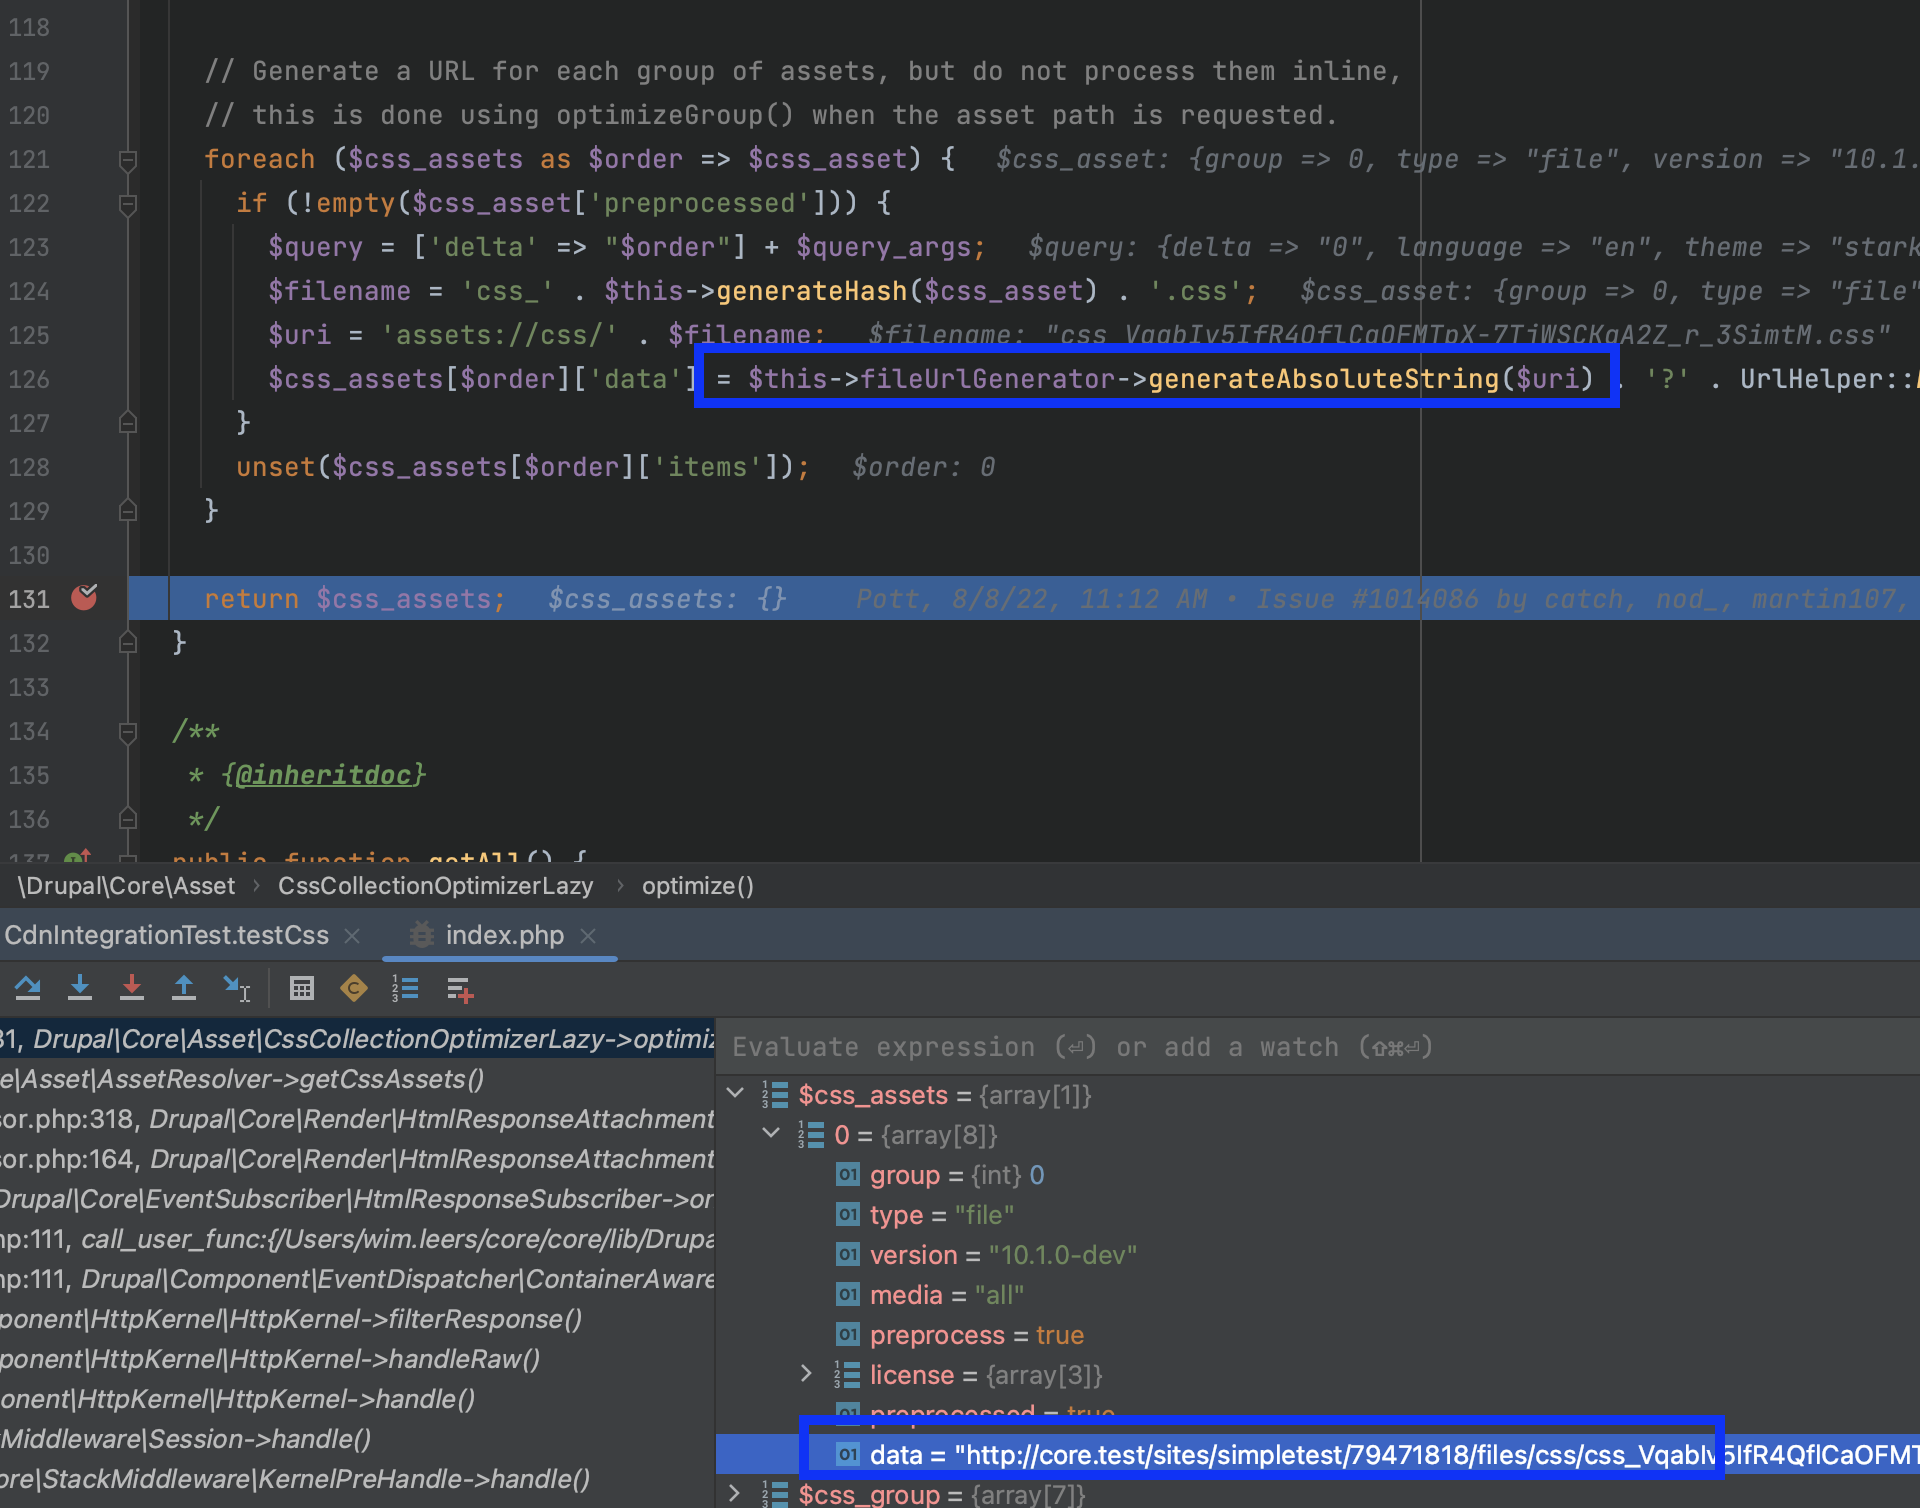Click the numbered list frames icon
Image resolution: width=1920 pixels, height=1508 pixels.
coord(405,988)
